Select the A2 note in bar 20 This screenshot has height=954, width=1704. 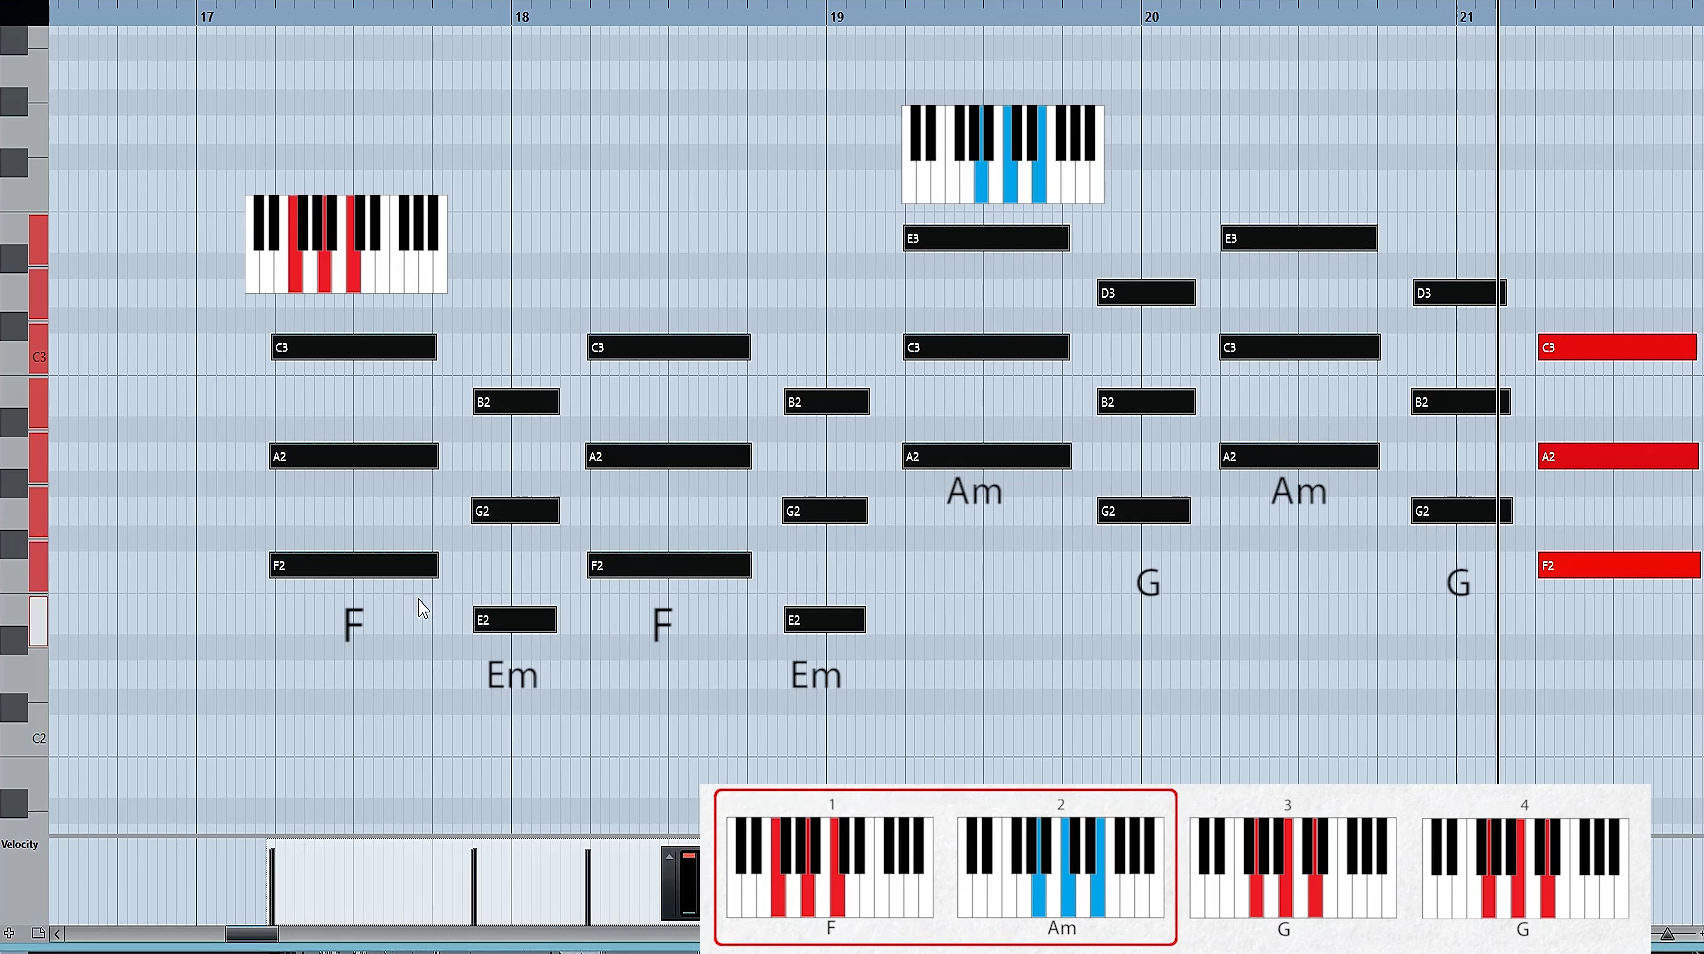1300,456
